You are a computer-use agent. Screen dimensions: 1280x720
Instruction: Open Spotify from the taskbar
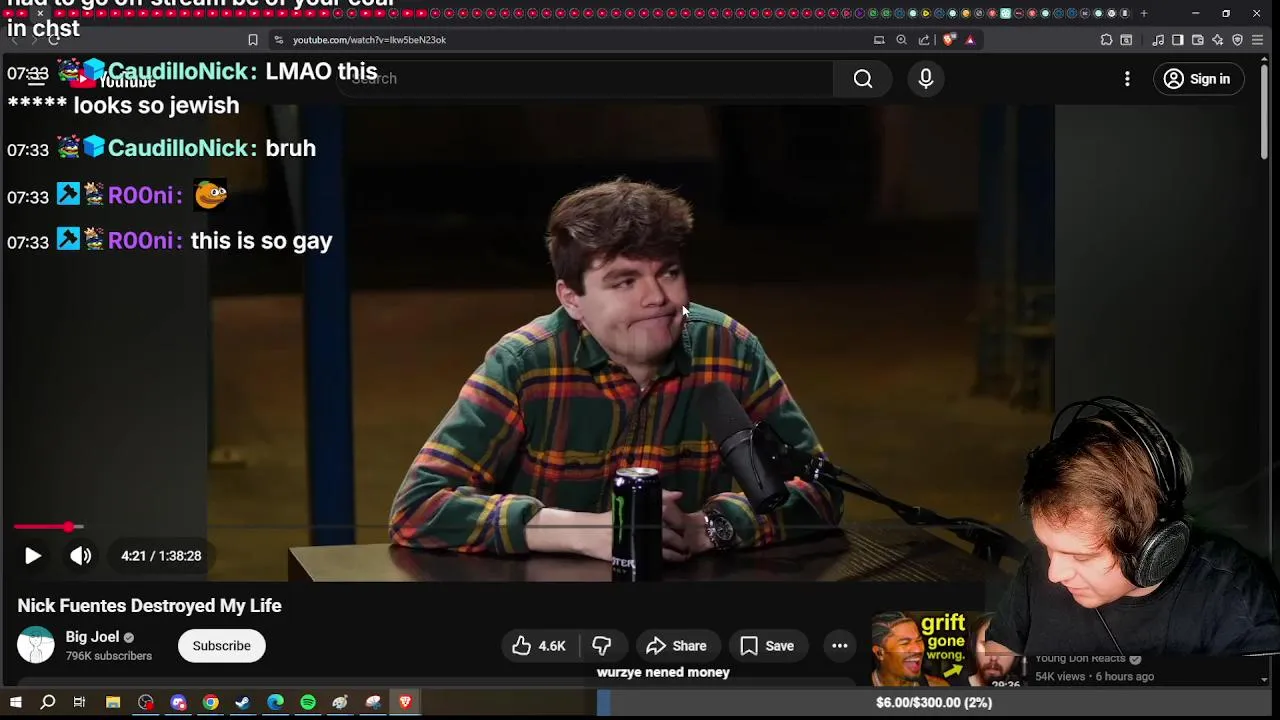(x=308, y=703)
